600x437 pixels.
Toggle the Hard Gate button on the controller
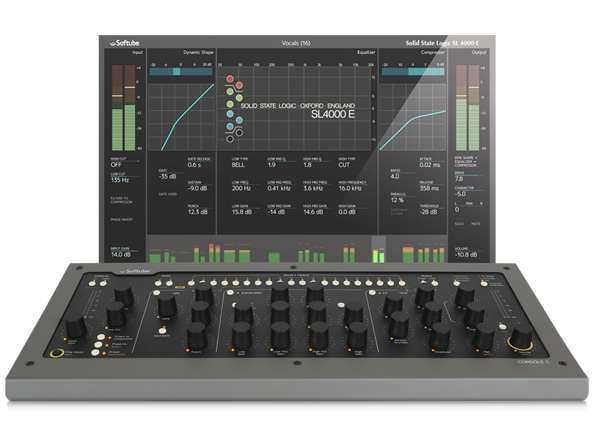tap(163, 330)
